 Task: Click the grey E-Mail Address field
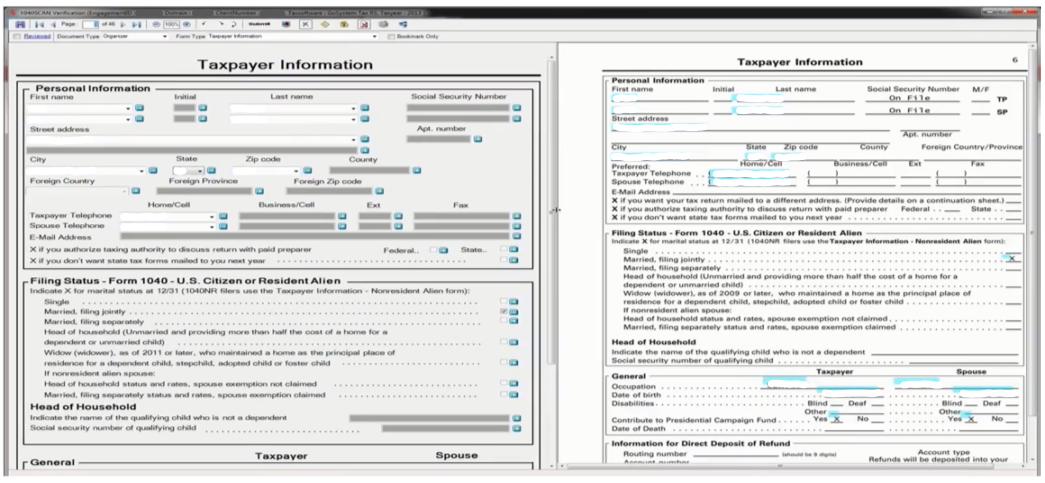[315, 236]
